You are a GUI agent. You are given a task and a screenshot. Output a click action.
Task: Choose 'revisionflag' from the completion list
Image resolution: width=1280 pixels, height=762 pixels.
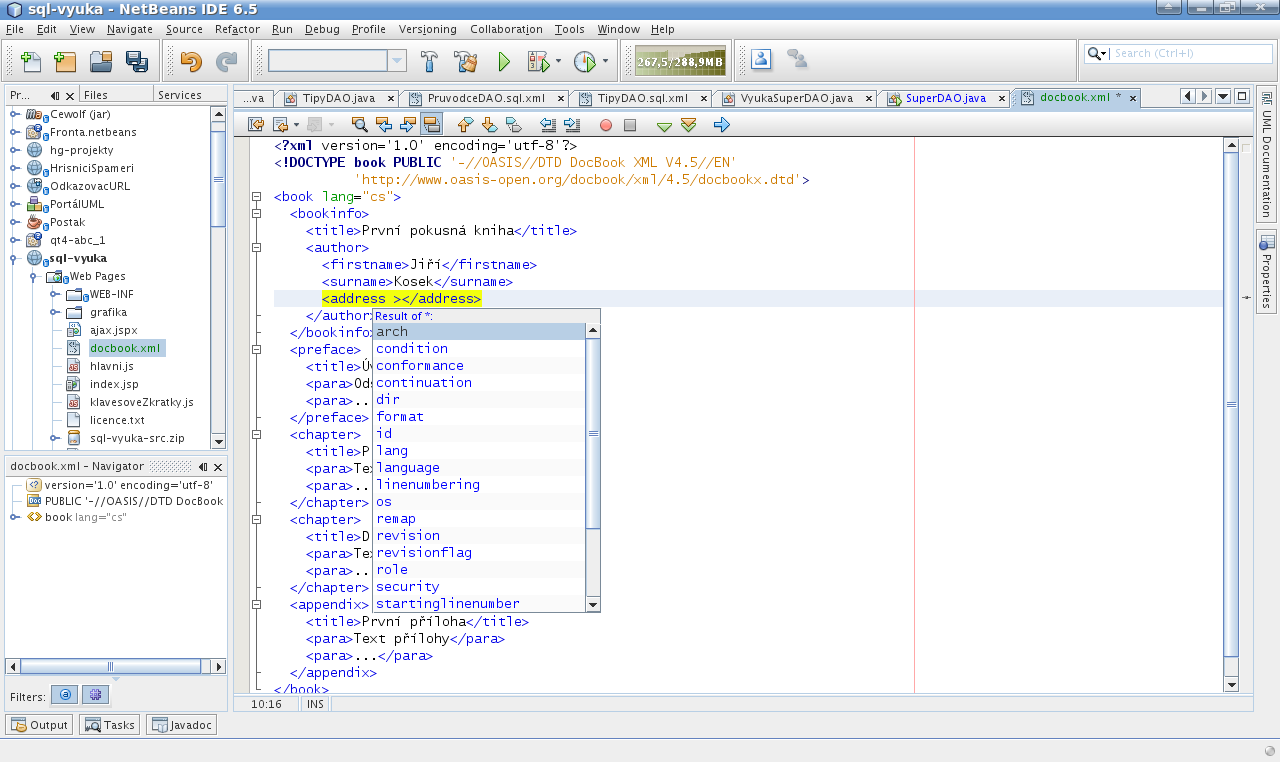(479, 552)
